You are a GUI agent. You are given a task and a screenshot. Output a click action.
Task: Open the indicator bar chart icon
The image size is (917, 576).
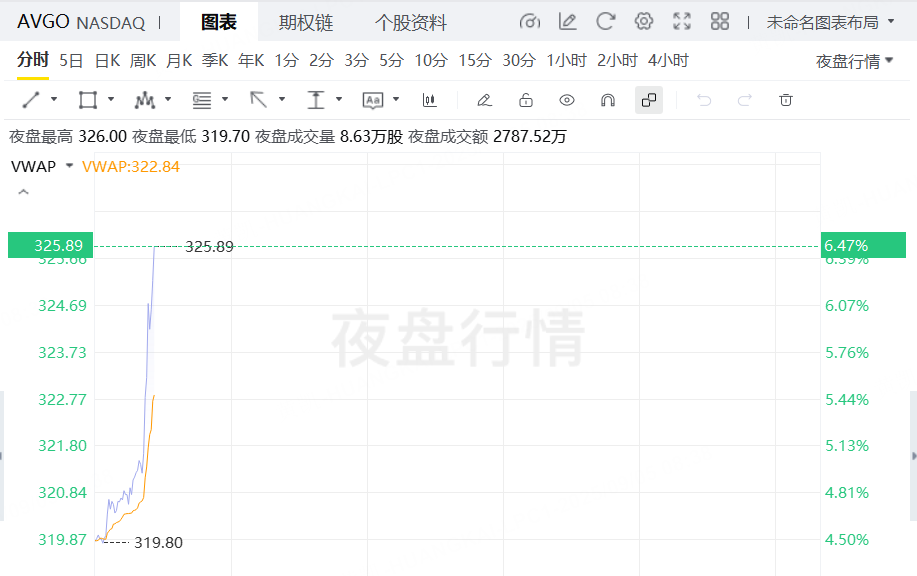coord(430,100)
